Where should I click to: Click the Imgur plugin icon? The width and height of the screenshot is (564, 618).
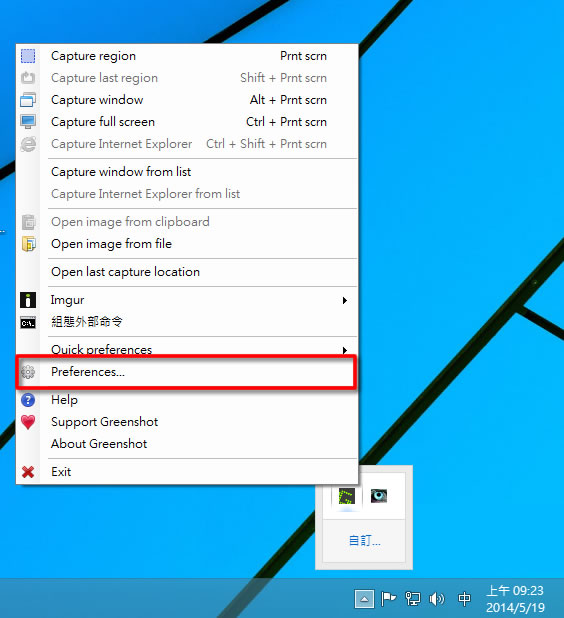(28, 300)
